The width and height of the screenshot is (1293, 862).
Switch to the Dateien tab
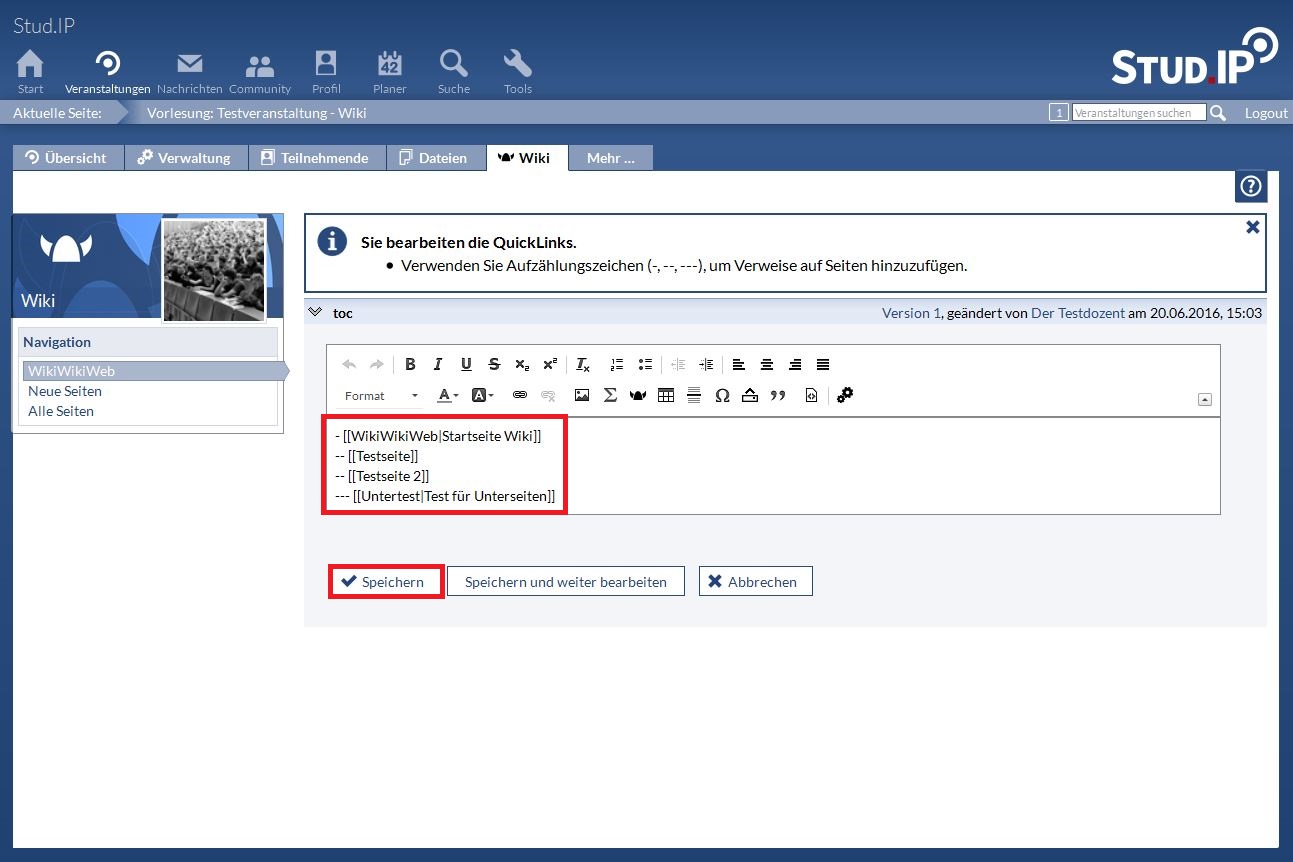click(x=434, y=158)
